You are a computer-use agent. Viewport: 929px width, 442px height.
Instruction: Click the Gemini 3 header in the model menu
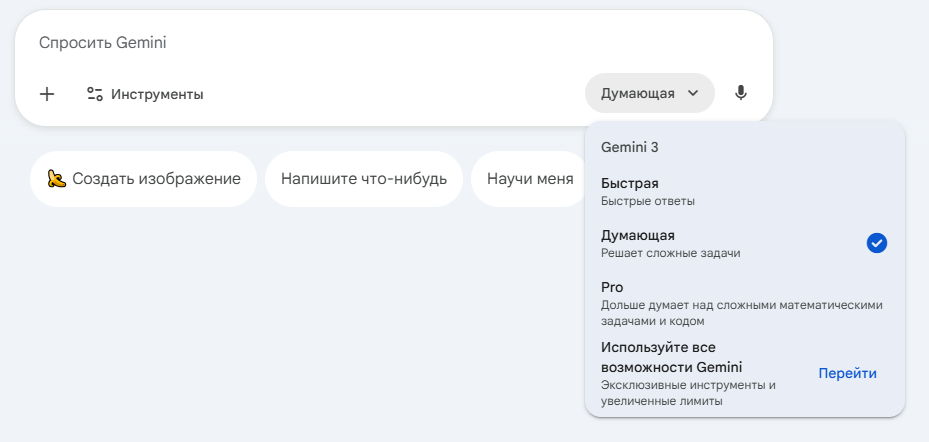point(629,147)
